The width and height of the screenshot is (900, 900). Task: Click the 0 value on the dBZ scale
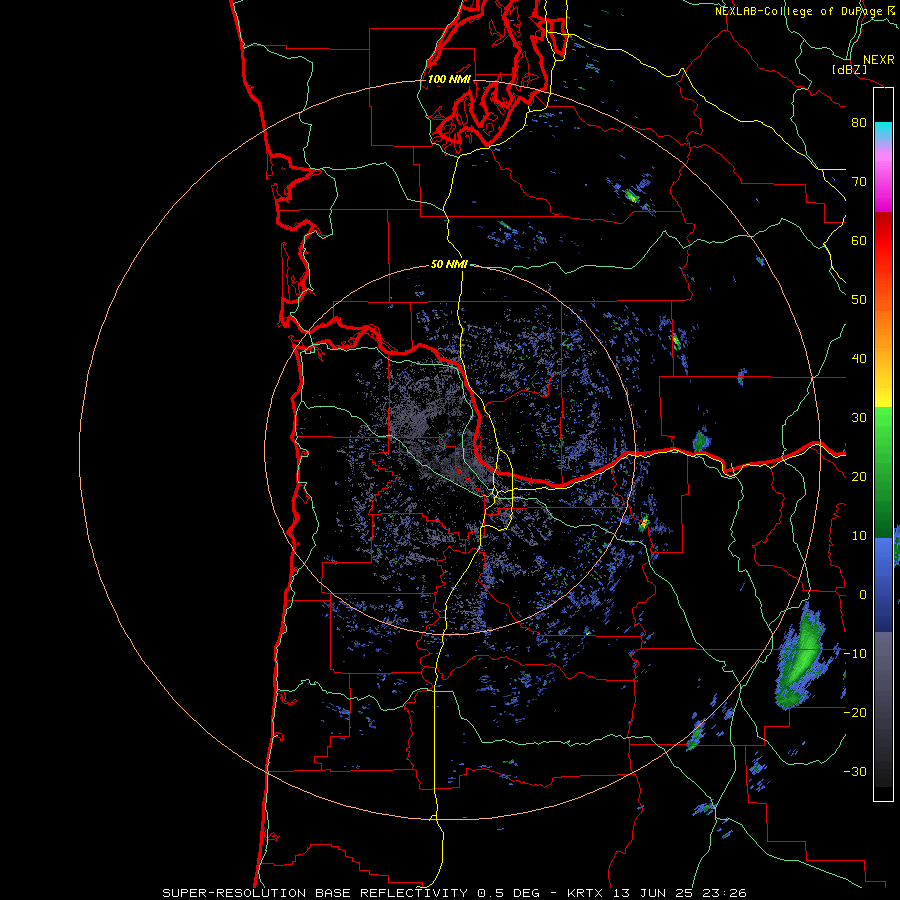point(862,595)
